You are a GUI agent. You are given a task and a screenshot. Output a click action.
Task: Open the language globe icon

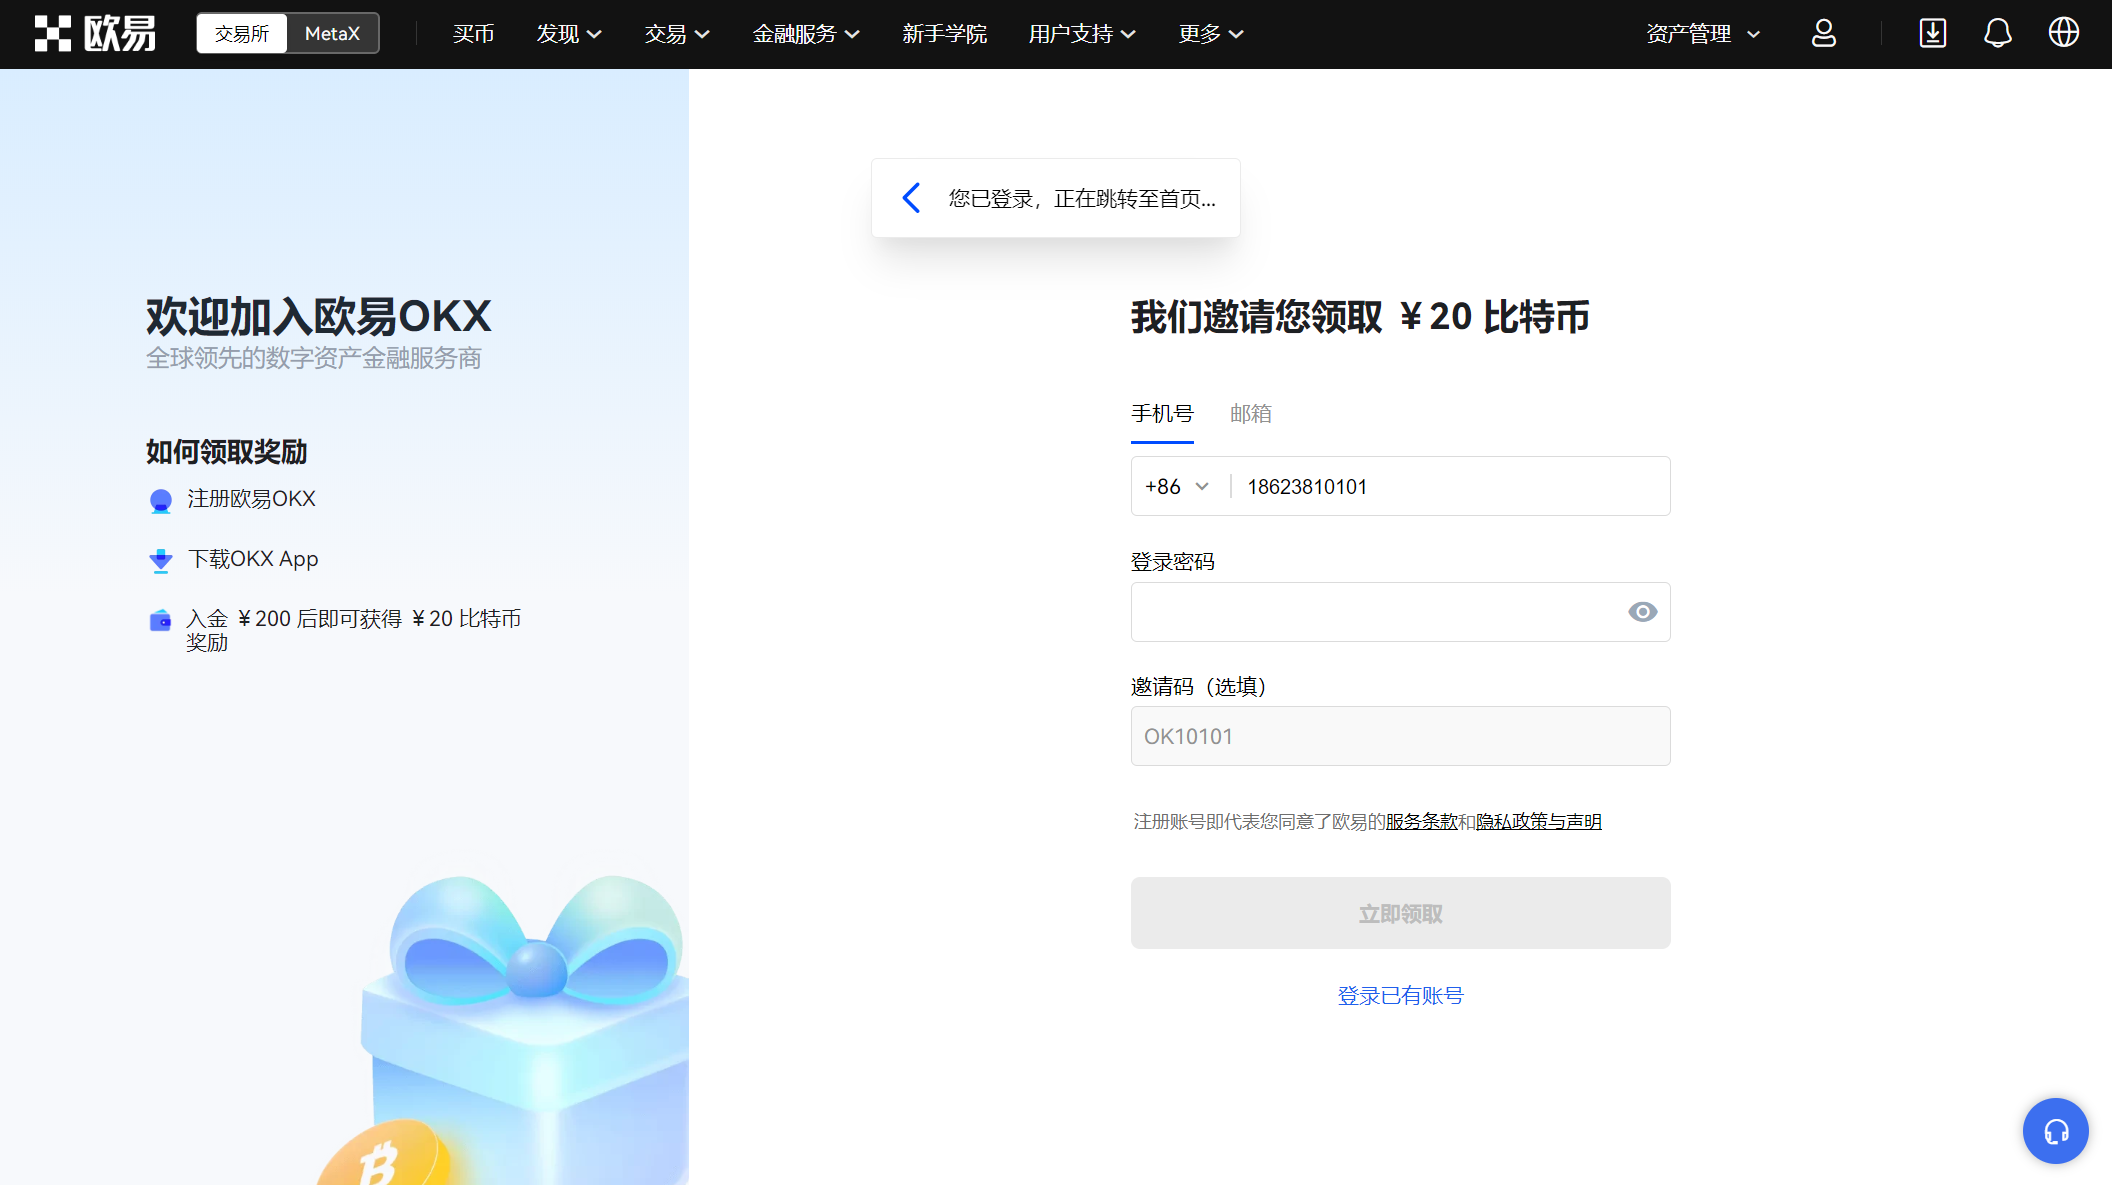pyautogui.click(x=2063, y=33)
